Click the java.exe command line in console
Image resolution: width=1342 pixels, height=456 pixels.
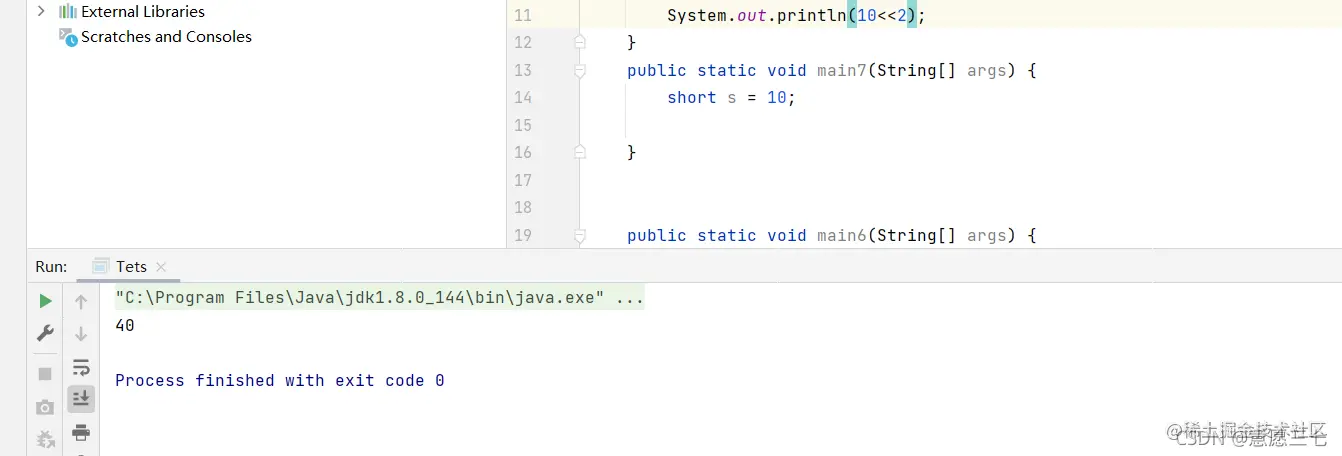[380, 298]
